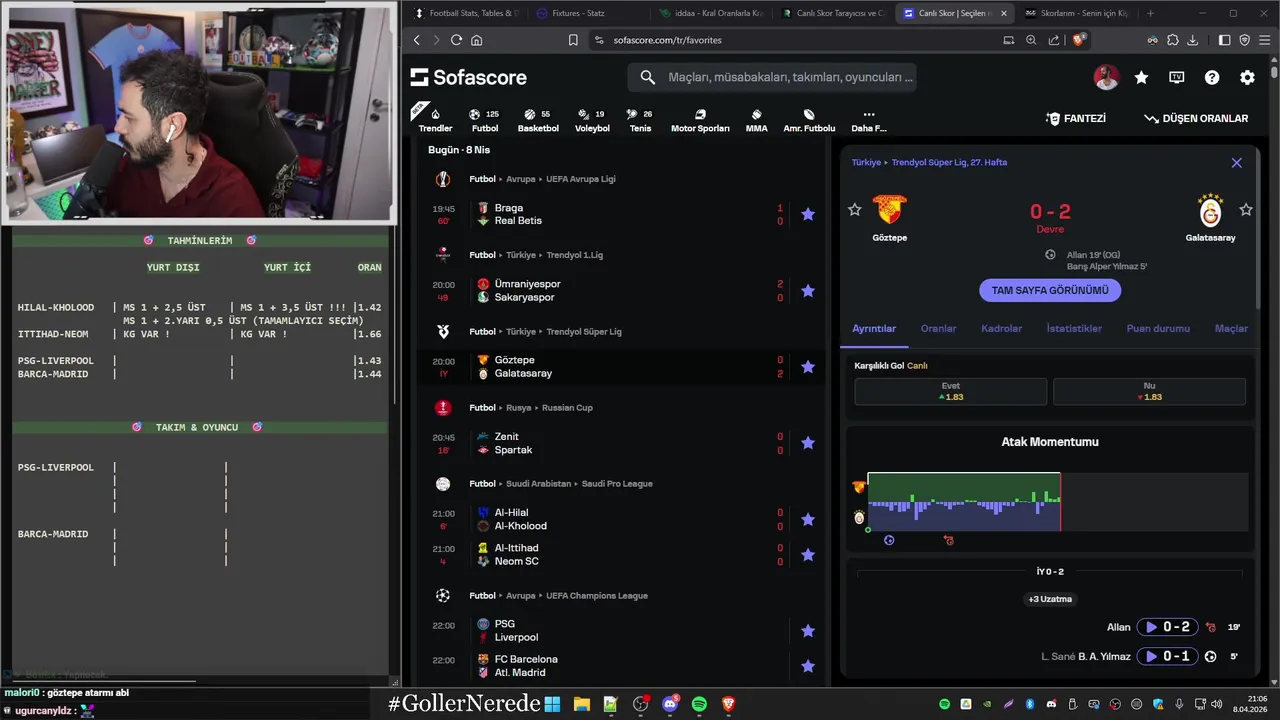Screen dimensions: 1280x720
Task: Expand the Daha F... more sports menu
Action: (868, 120)
